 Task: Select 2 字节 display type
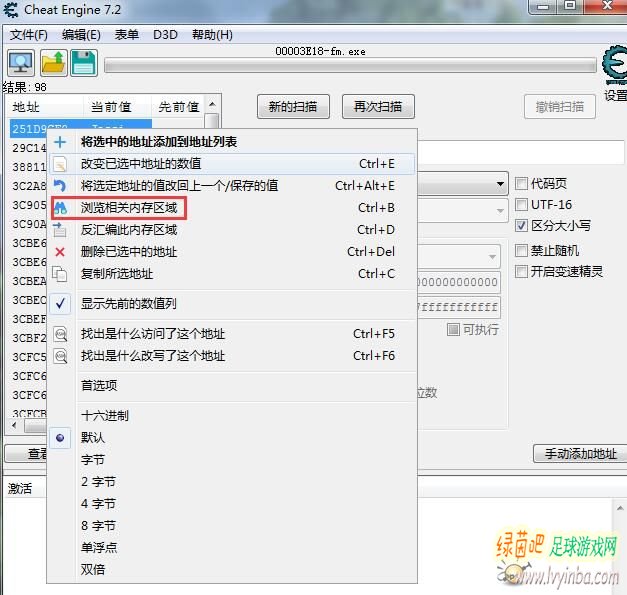(232, 482)
